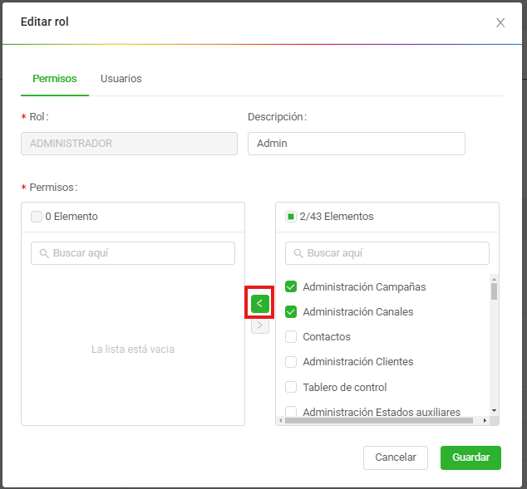The image size is (527, 489).
Task: Click the Cancelar button
Action: [395, 457]
